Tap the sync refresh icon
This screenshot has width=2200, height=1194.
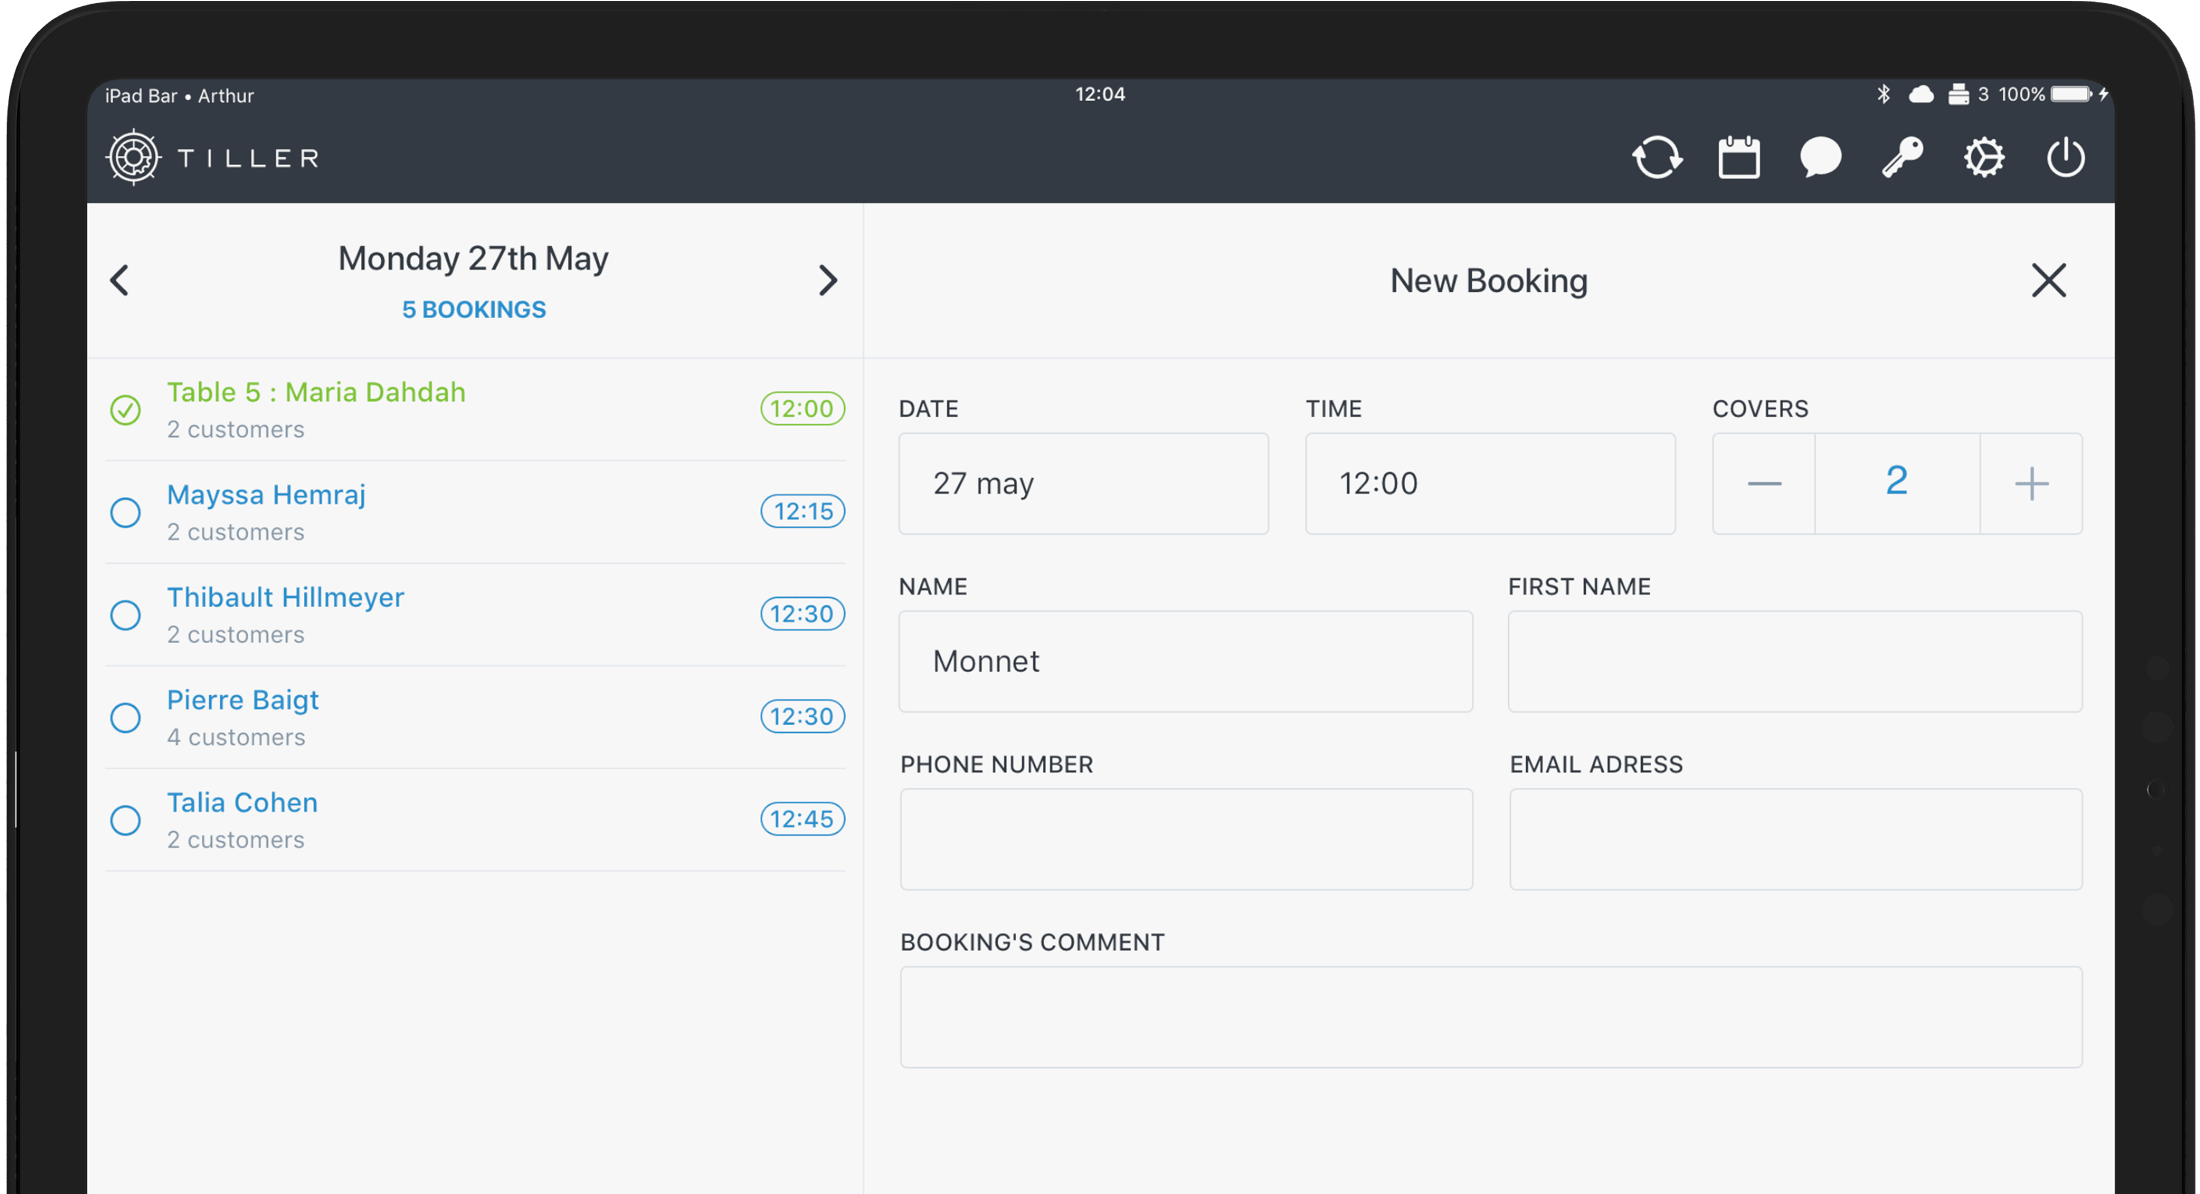pyautogui.click(x=1657, y=158)
